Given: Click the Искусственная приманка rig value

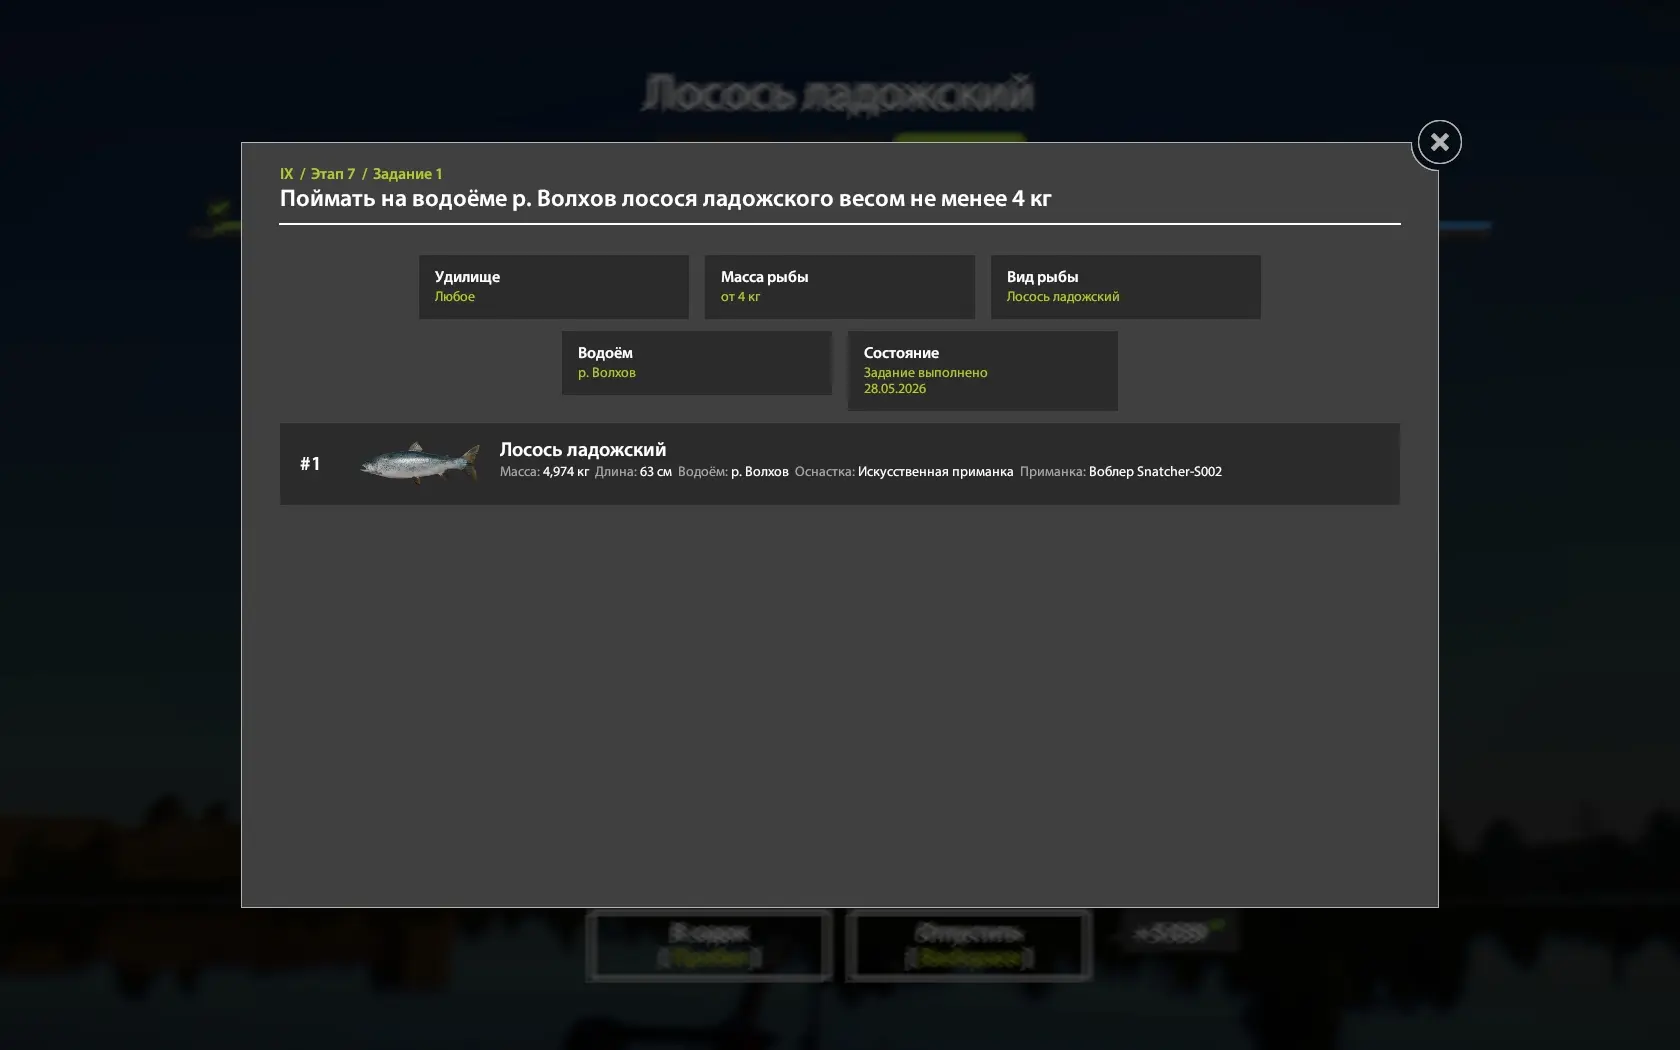Looking at the screenshot, I should click(935, 472).
